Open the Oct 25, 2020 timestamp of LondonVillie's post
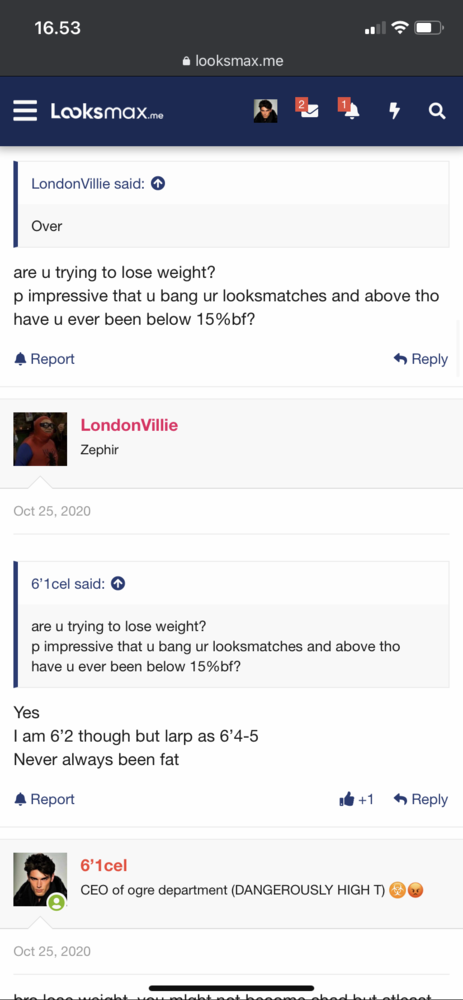This screenshot has height=1000, width=463. (52, 511)
